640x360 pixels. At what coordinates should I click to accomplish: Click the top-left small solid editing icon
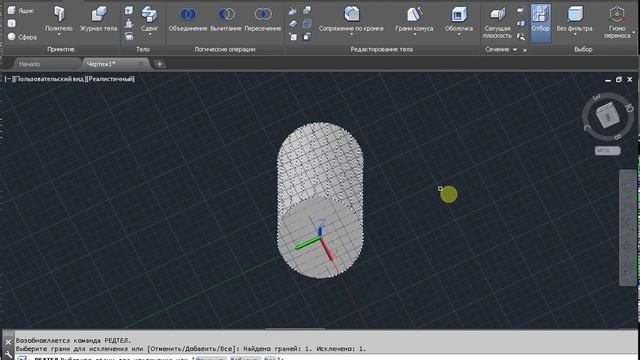293,11
